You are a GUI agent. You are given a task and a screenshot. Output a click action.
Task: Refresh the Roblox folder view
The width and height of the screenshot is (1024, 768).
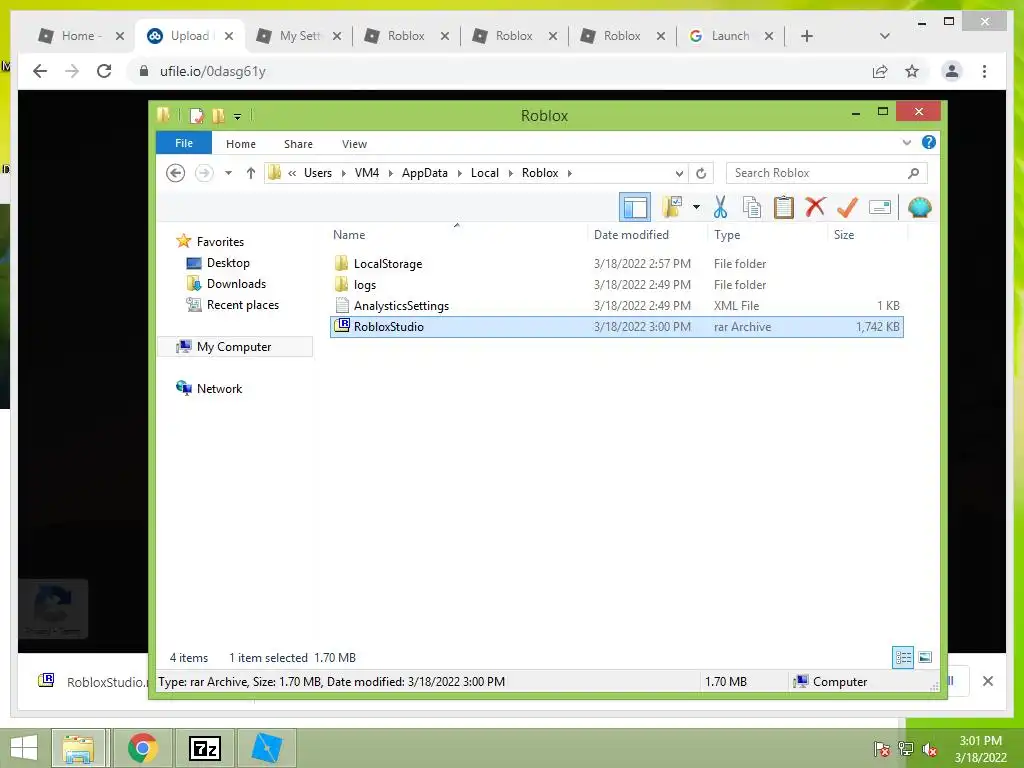click(701, 173)
